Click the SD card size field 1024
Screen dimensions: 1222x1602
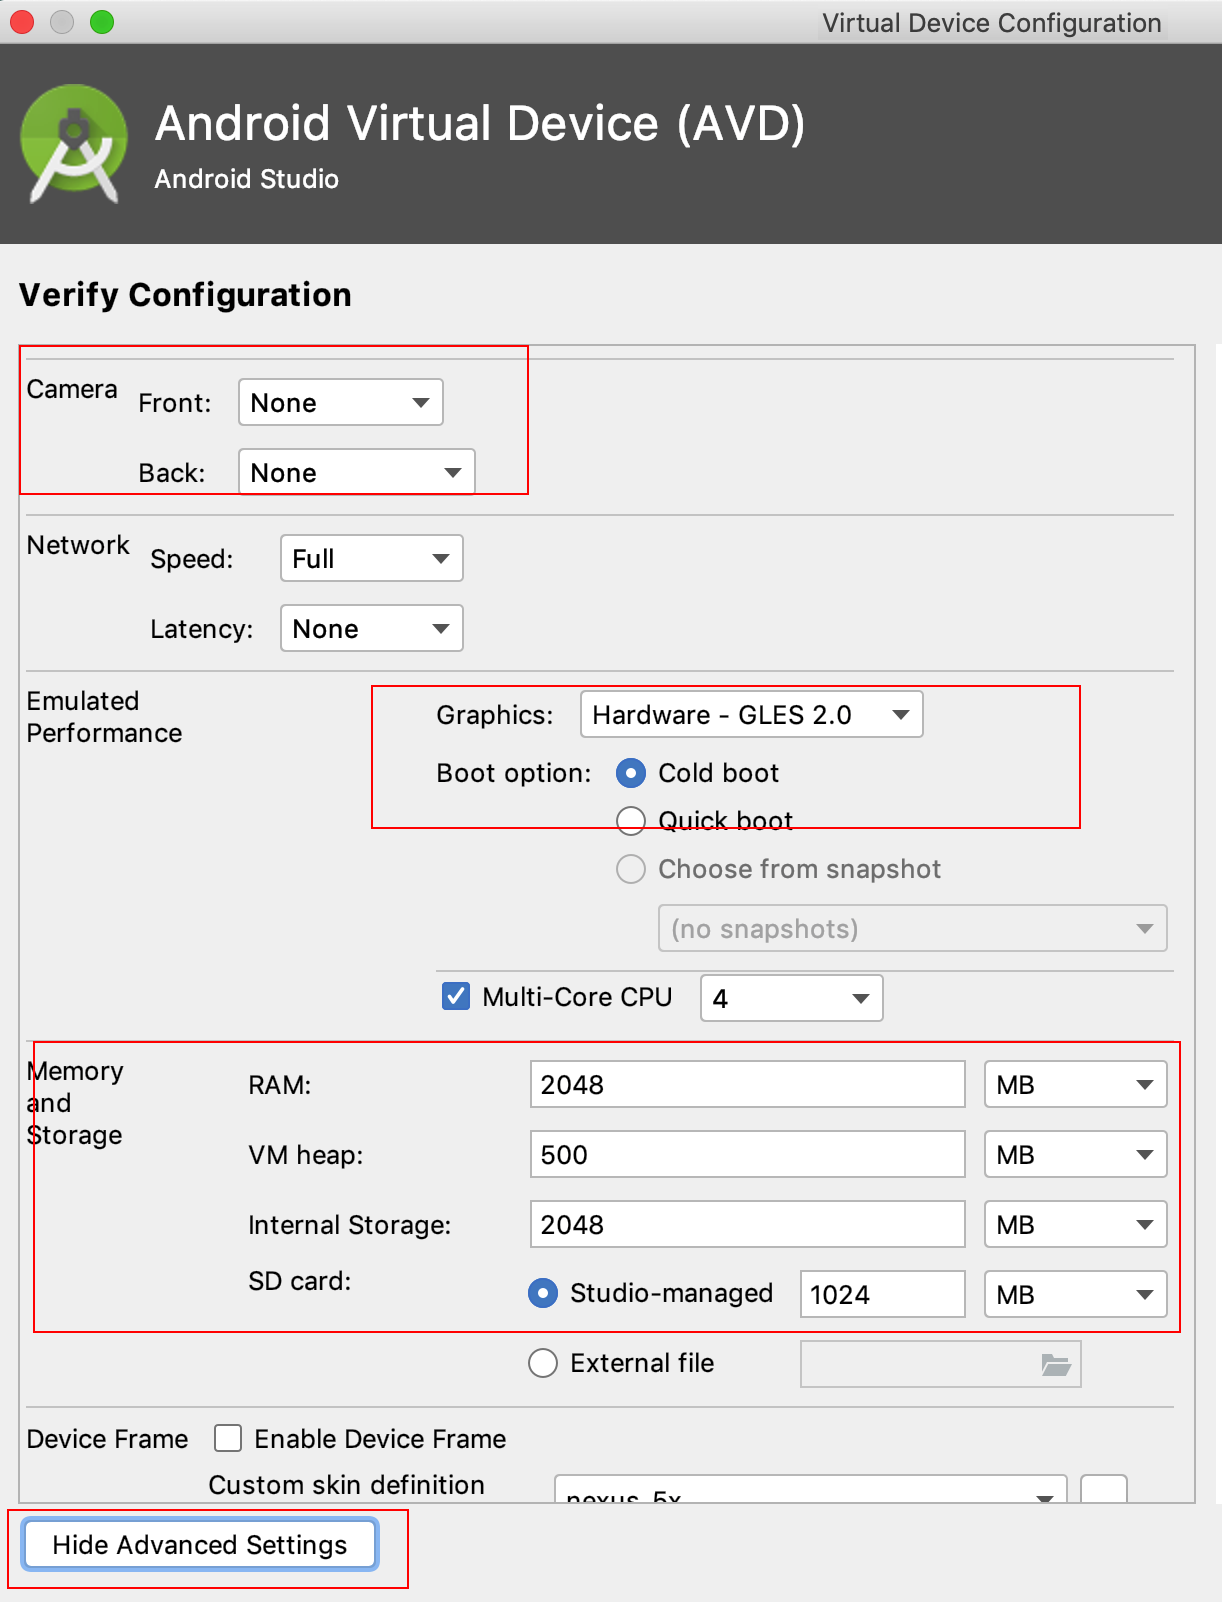(x=883, y=1295)
